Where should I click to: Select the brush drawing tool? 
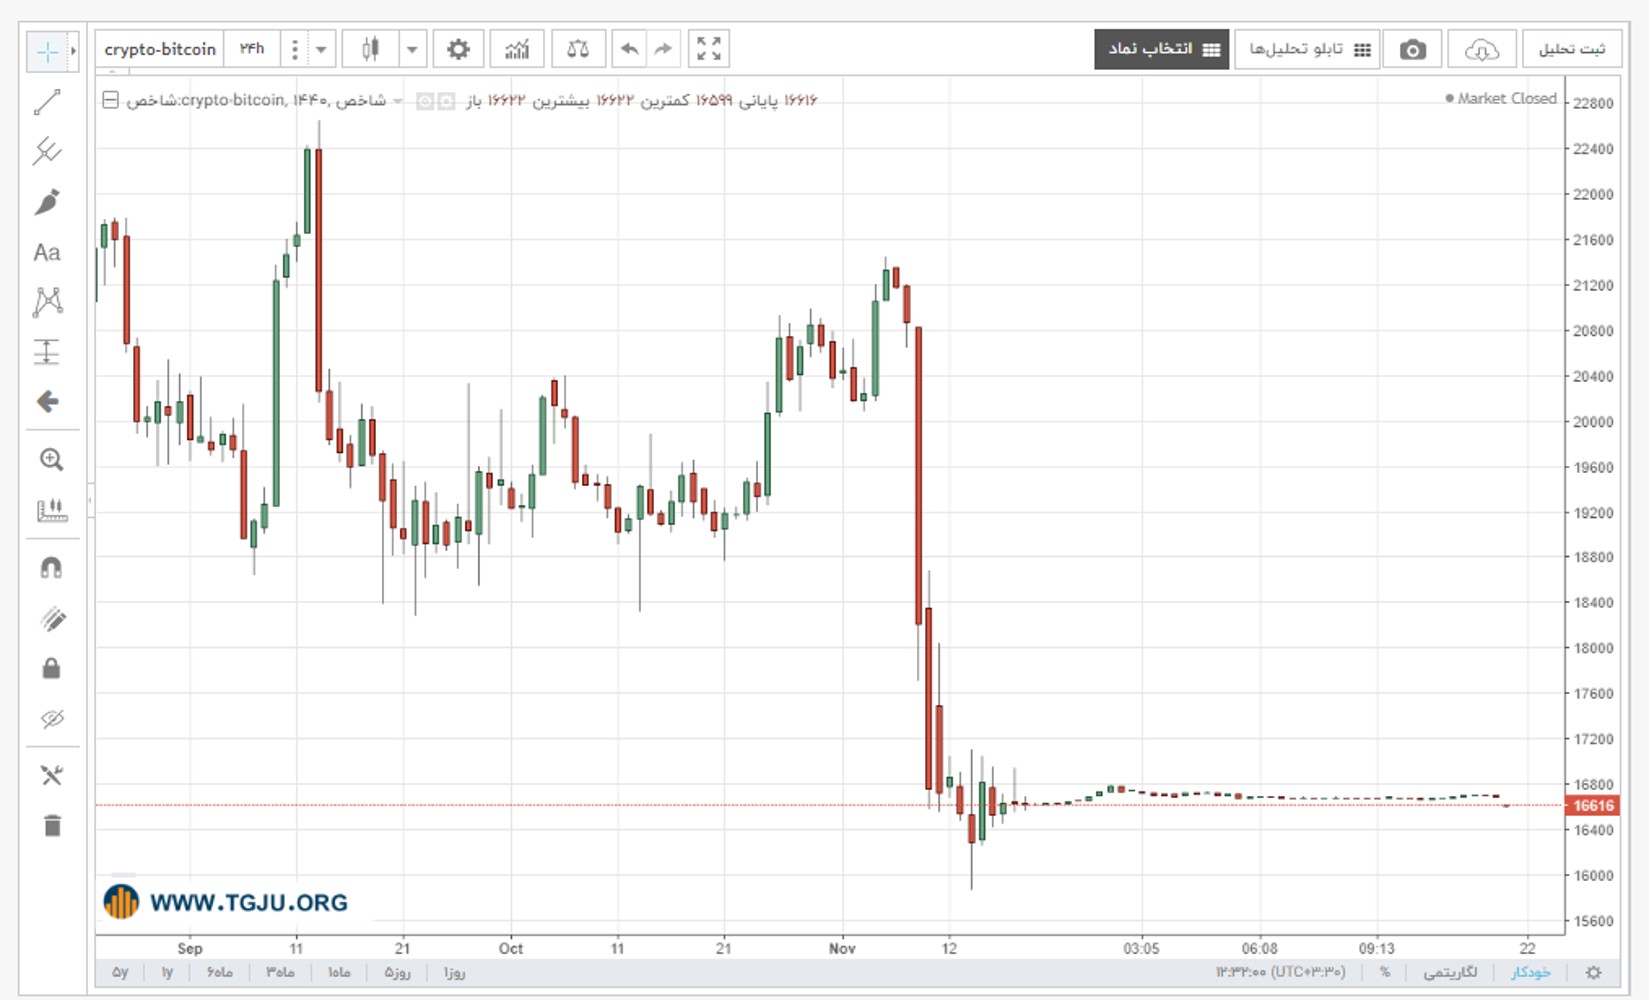(x=47, y=202)
